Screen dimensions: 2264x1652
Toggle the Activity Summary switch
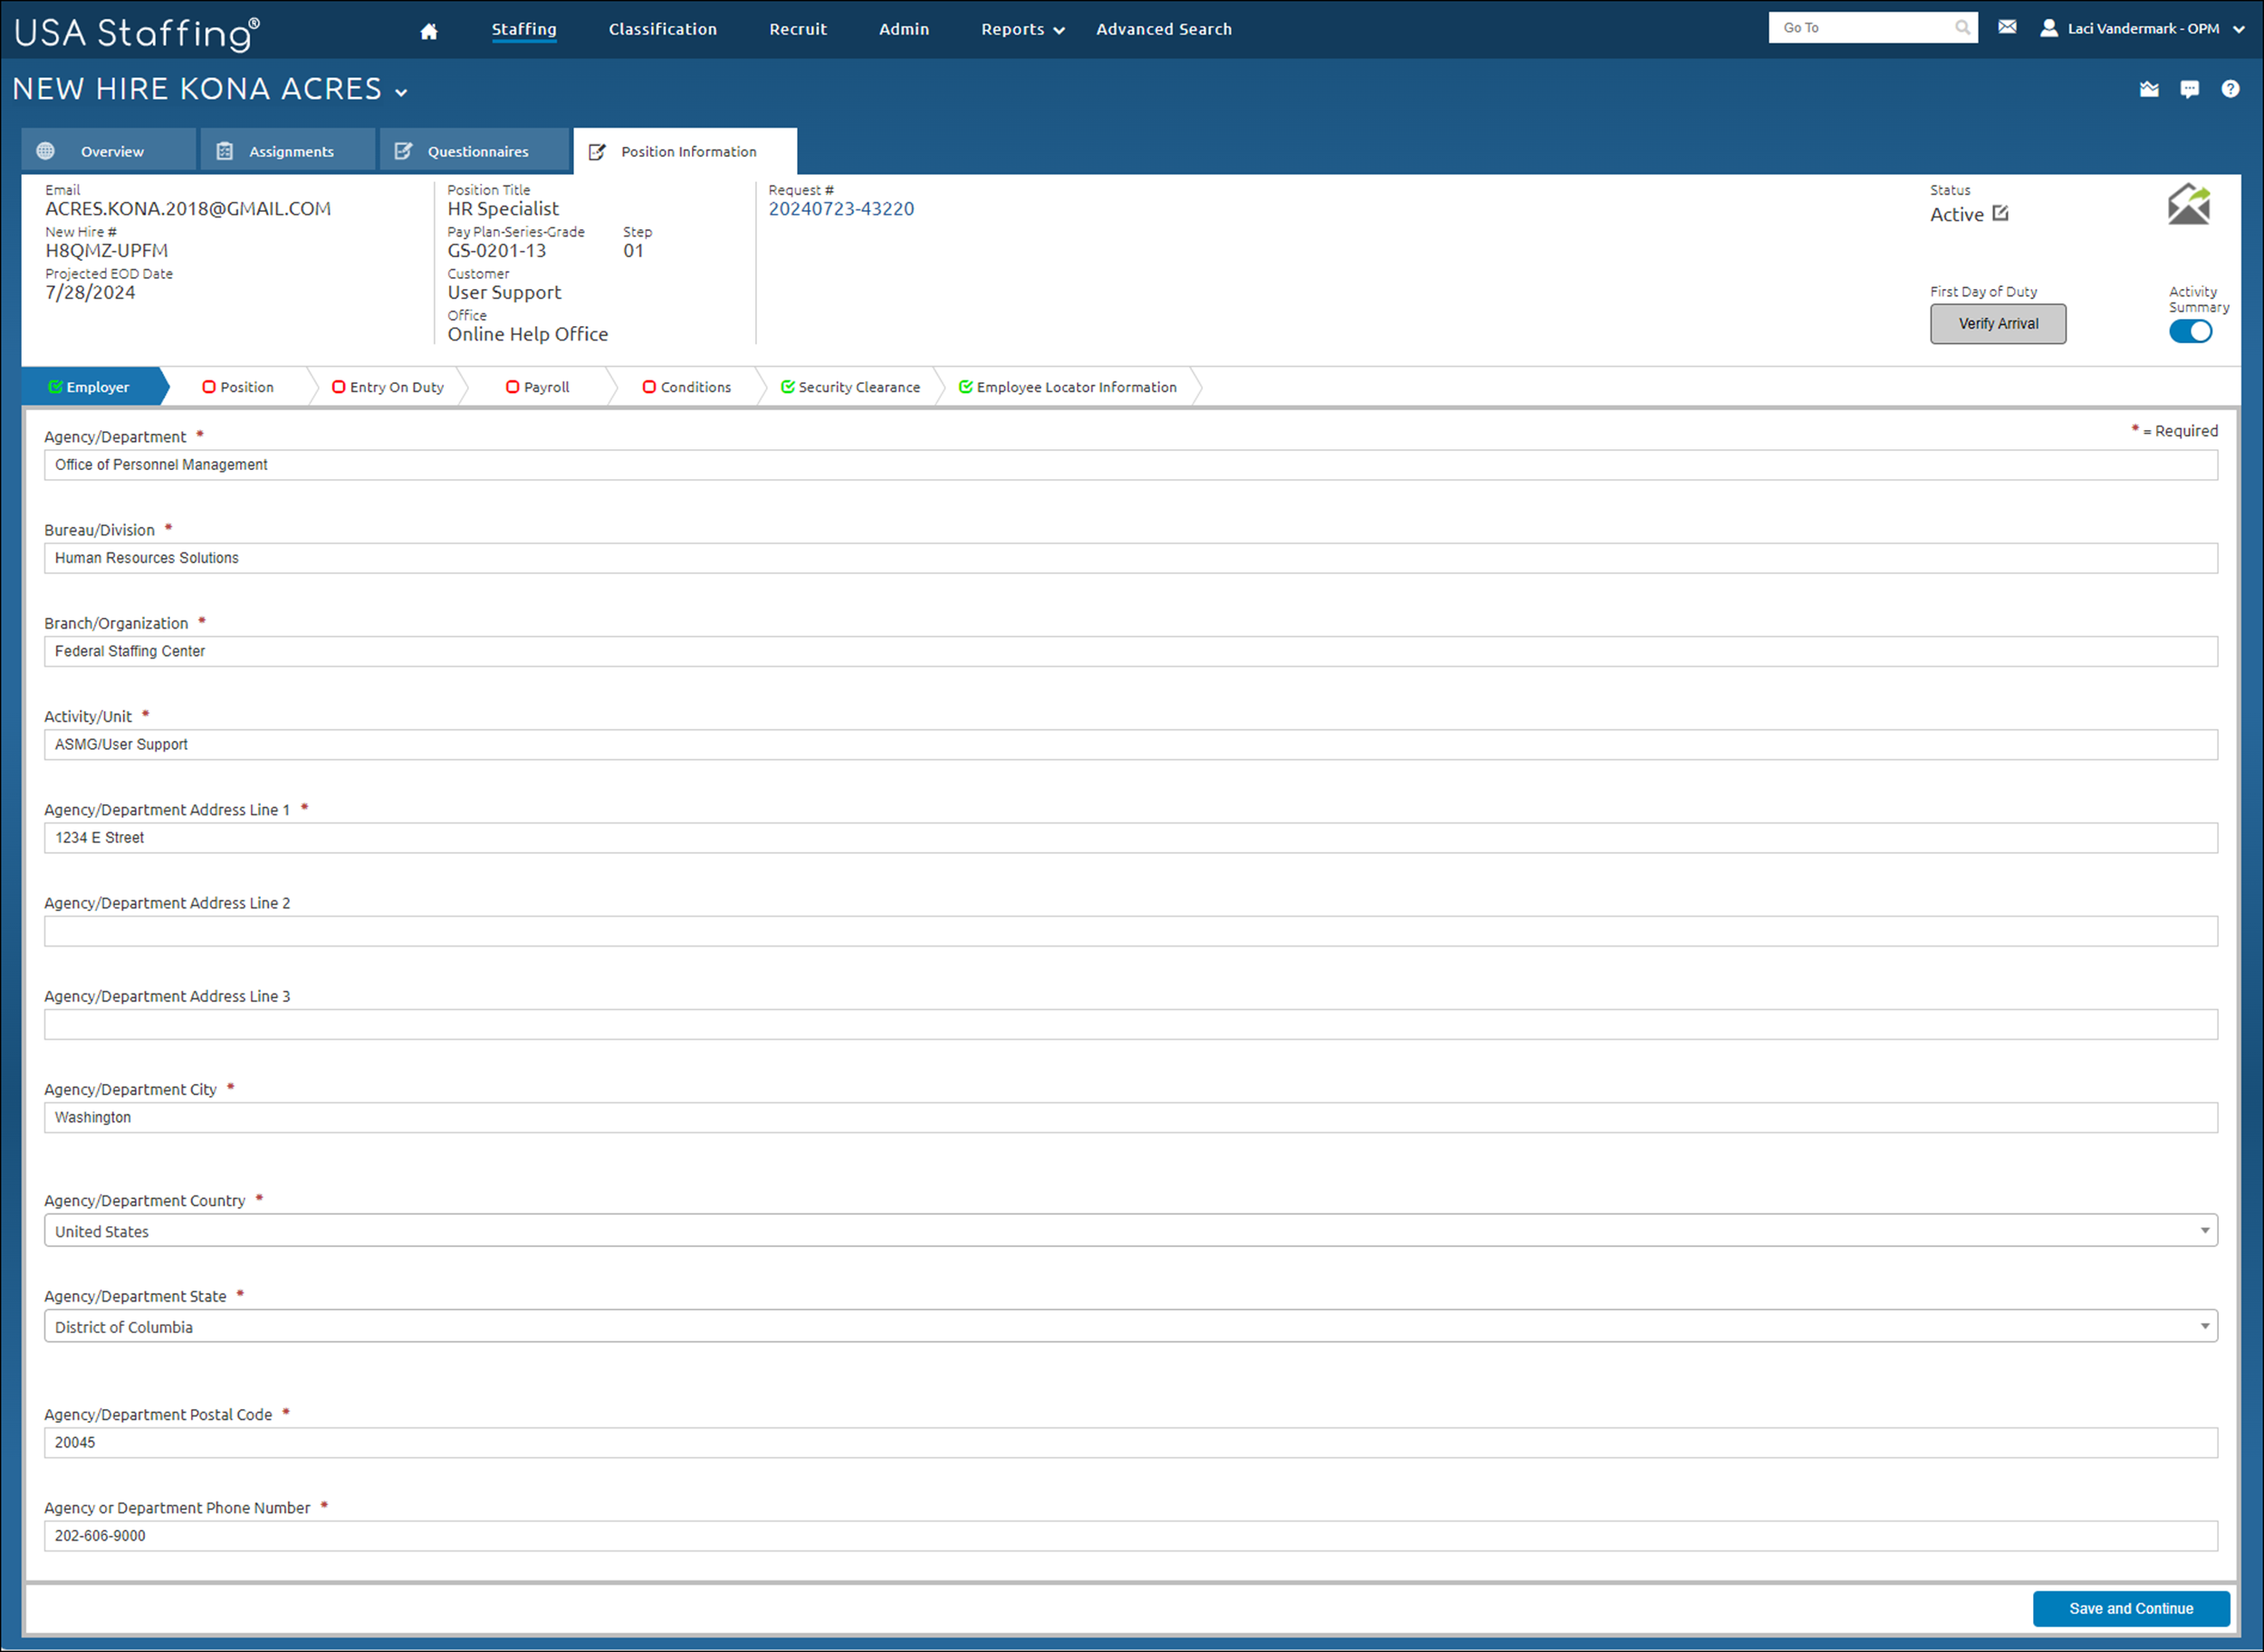(2190, 331)
